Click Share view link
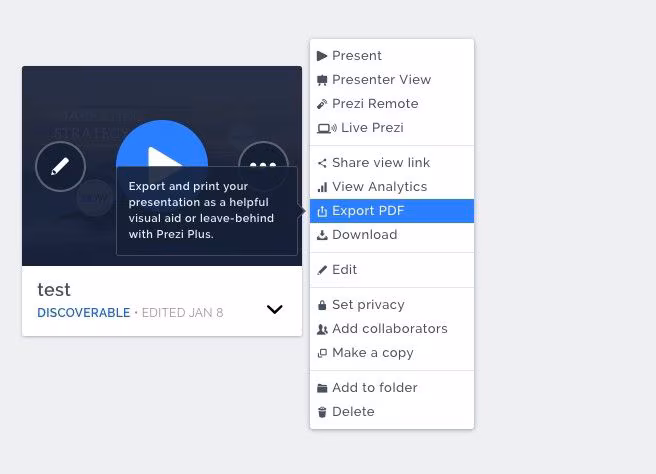 tap(380, 163)
